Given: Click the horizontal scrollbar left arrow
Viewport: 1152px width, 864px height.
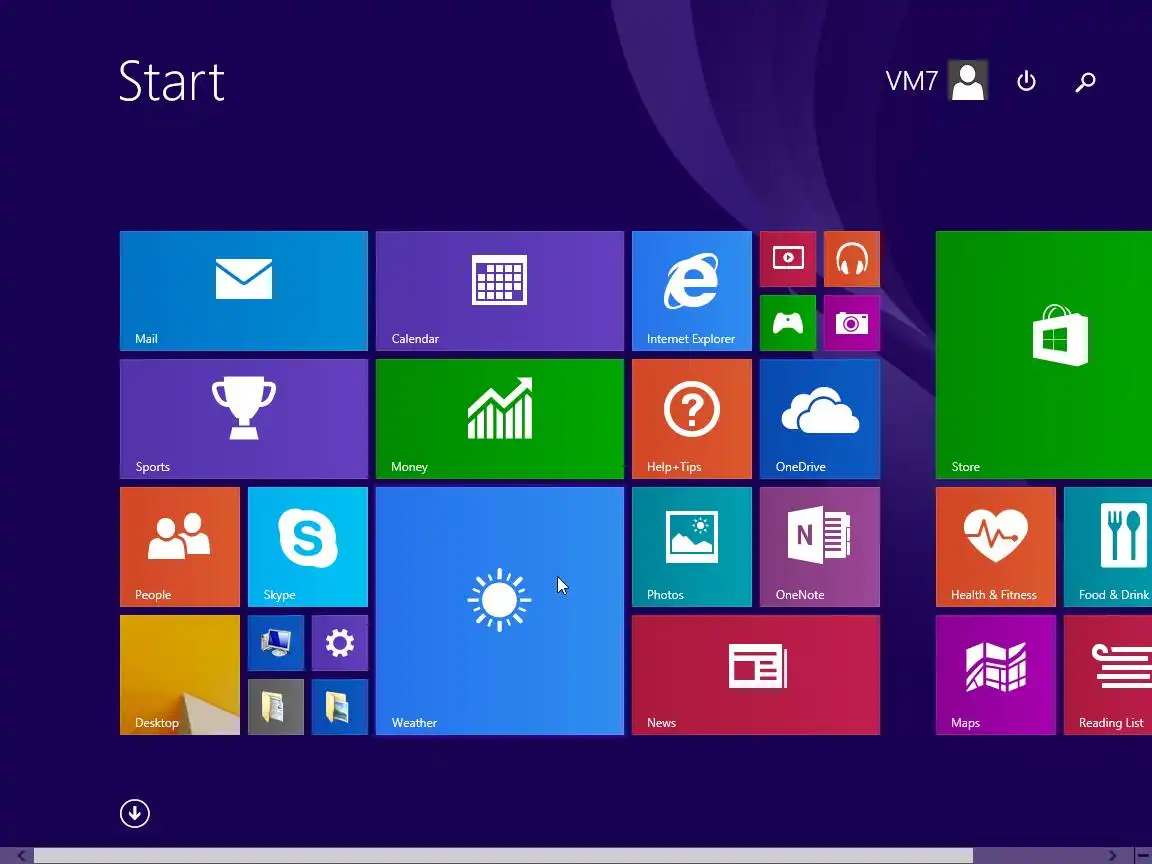Looking at the screenshot, I should [x=22, y=856].
